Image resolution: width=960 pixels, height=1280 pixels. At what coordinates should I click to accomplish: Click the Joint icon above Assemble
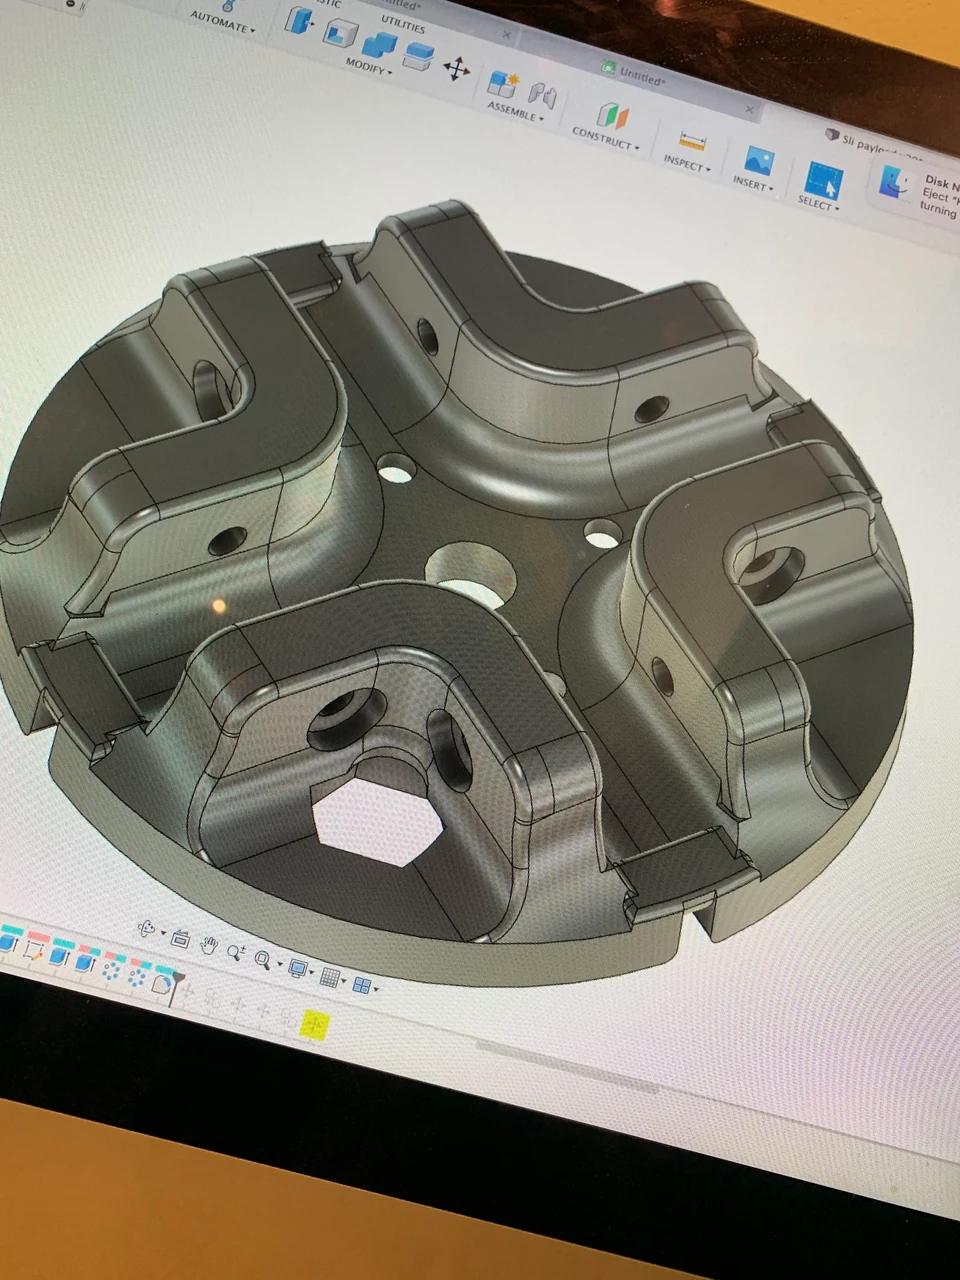click(542, 95)
